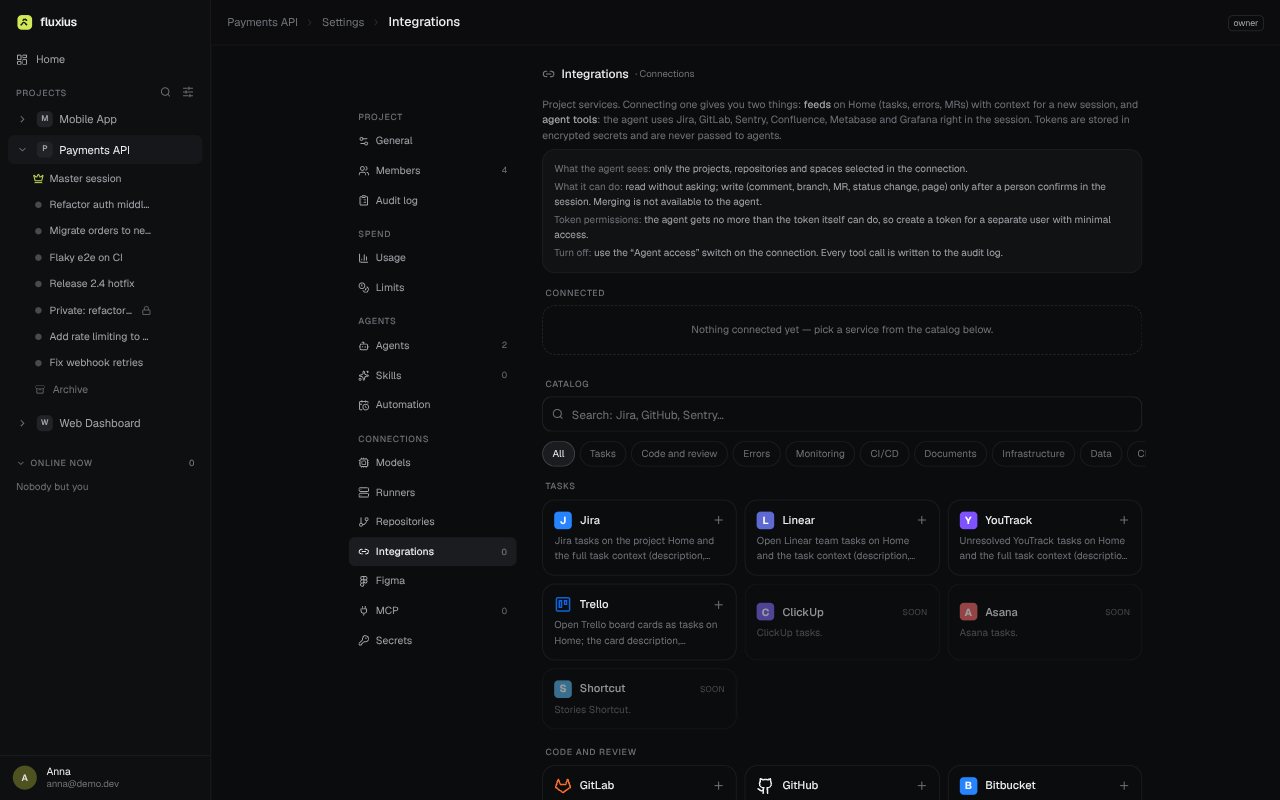This screenshot has width=1280, height=800.
Task: Click the Figma icon in navigation
Action: (x=364, y=581)
